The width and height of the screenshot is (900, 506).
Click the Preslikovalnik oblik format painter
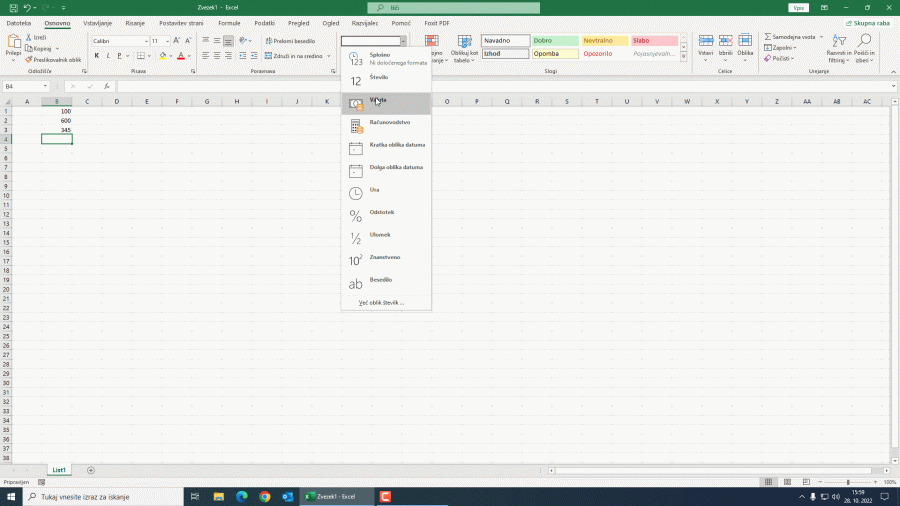(x=56, y=60)
